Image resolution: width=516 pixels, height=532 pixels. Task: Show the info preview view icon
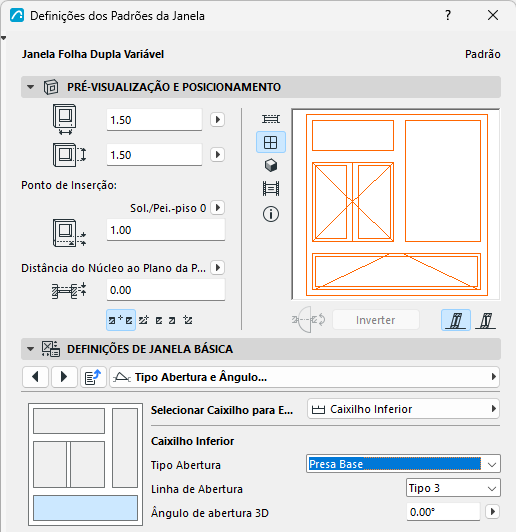tap(271, 214)
